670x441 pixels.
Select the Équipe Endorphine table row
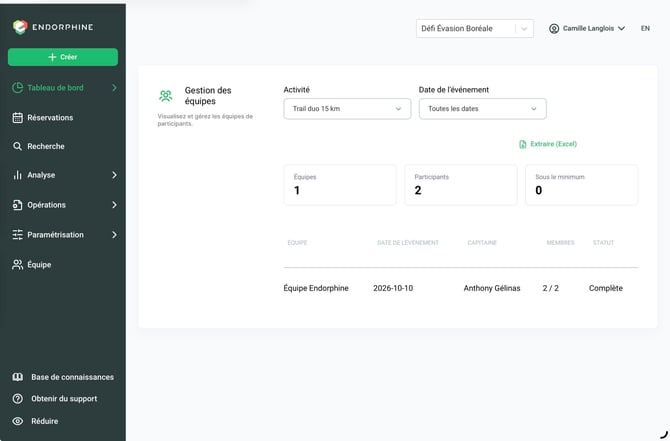pos(461,288)
